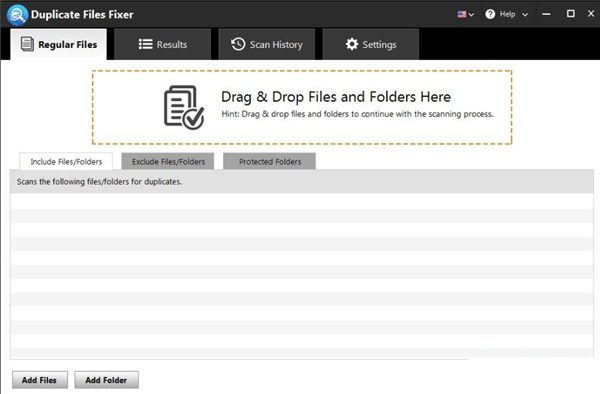Switch to the Regular Files tab
Viewport: 600px width, 394px height.
click(x=59, y=44)
